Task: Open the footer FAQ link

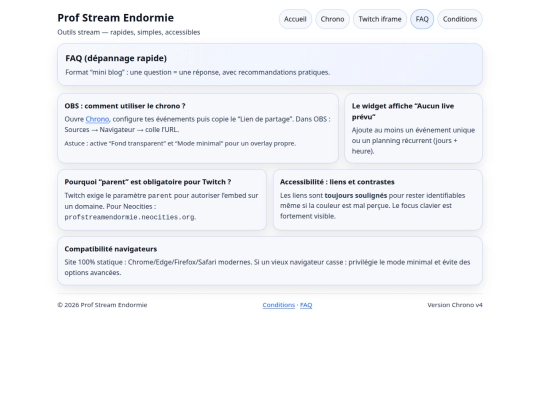Action: [x=306, y=305]
